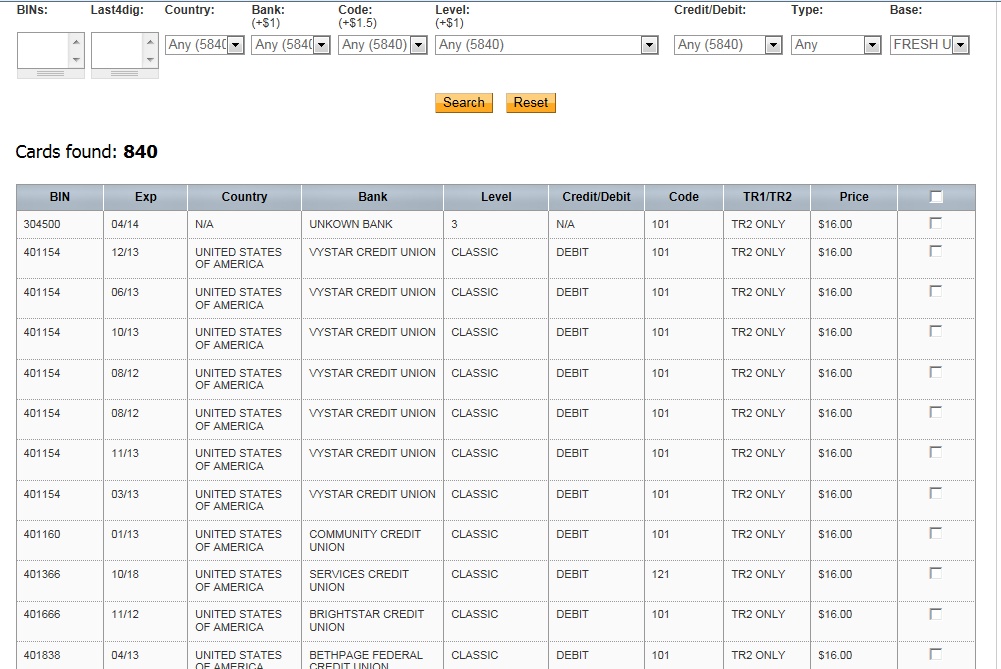This screenshot has width=1001, height=669.
Task: Click the expiry cell 01/13
Action: click(125, 534)
